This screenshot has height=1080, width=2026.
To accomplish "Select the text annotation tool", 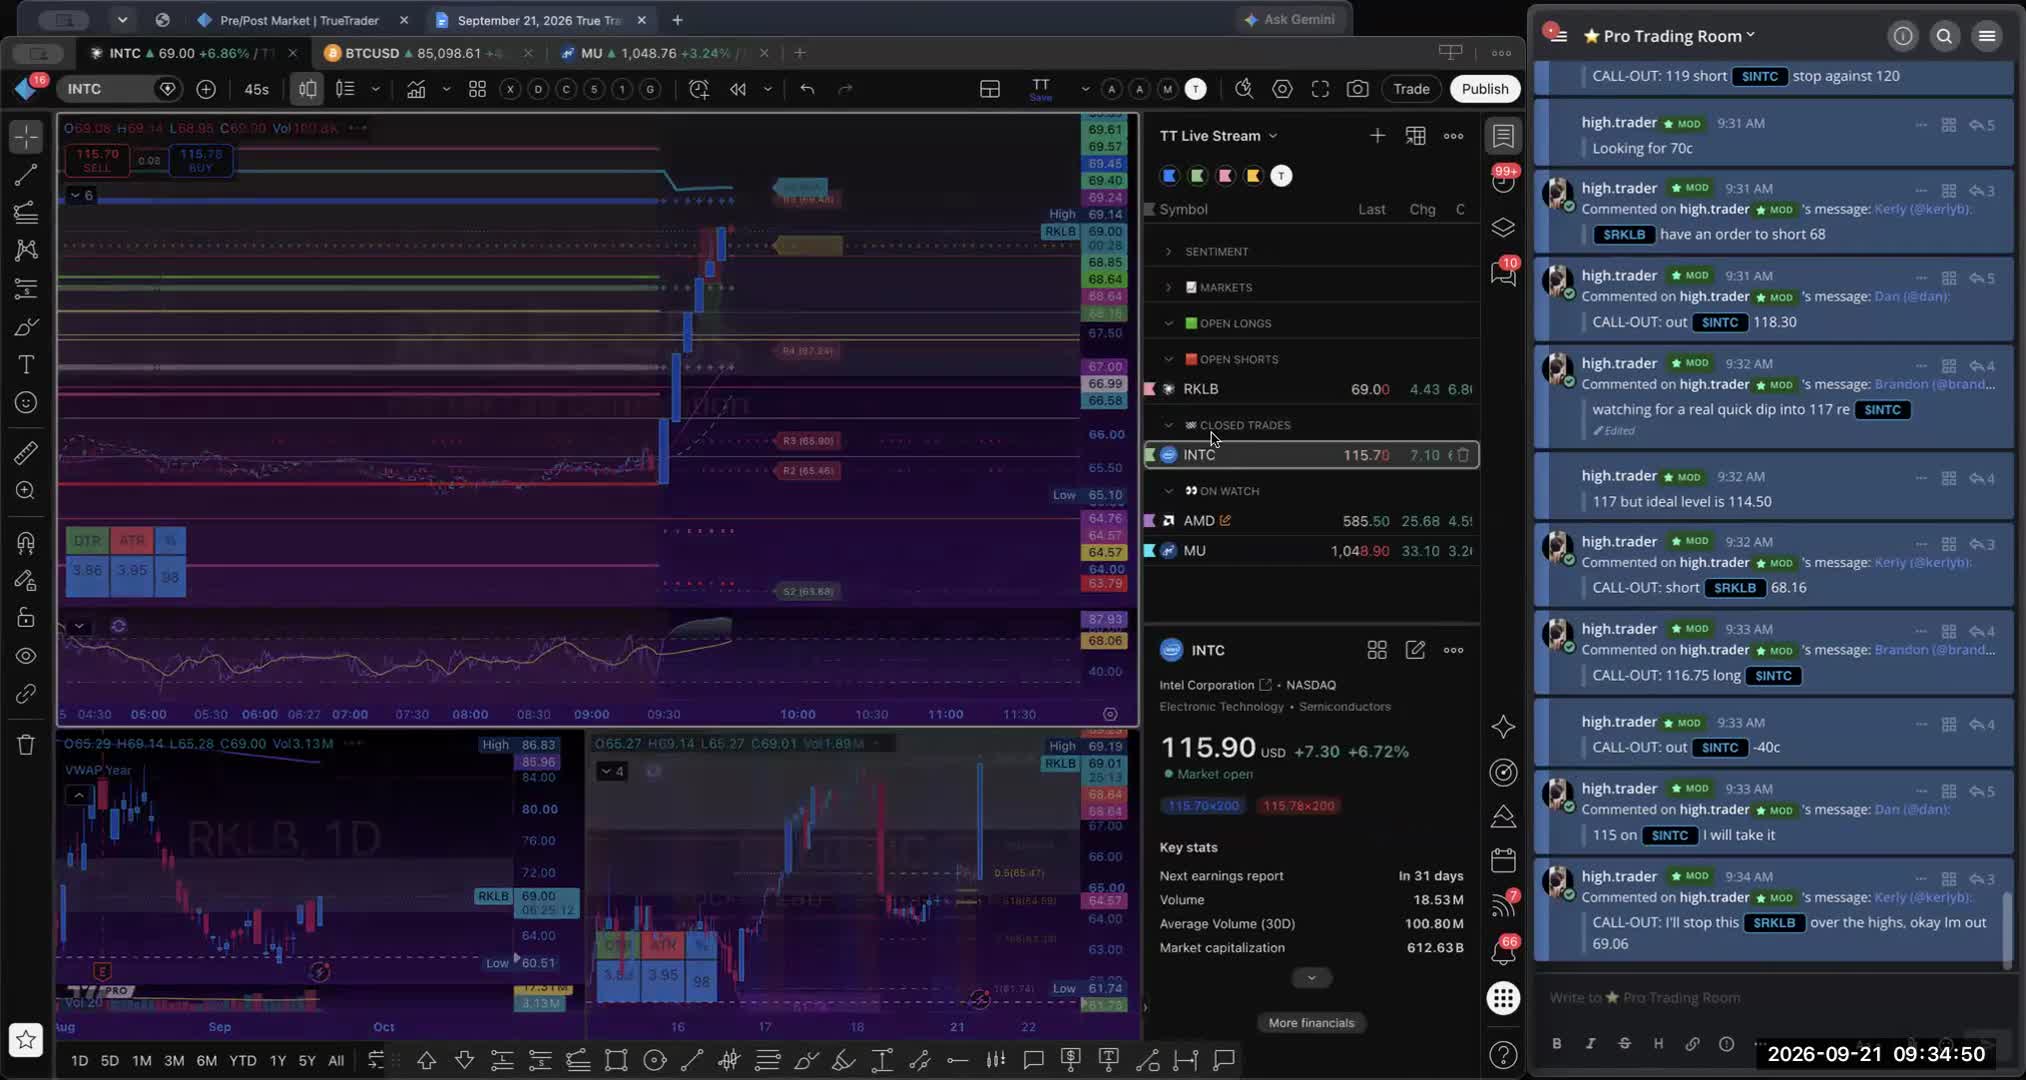I will (x=26, y=365).
